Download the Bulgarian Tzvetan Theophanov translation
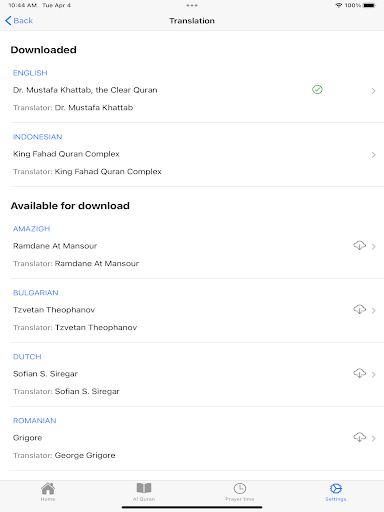The width and height of the screenshot is (384, 512). [359, 309]
